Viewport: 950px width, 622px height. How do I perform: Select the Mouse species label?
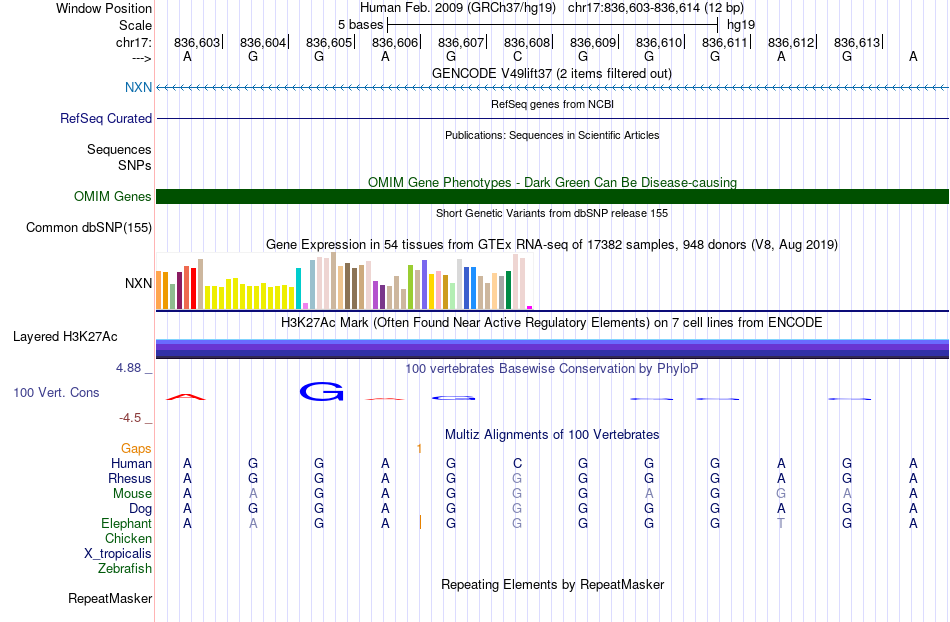coord(132,494)
